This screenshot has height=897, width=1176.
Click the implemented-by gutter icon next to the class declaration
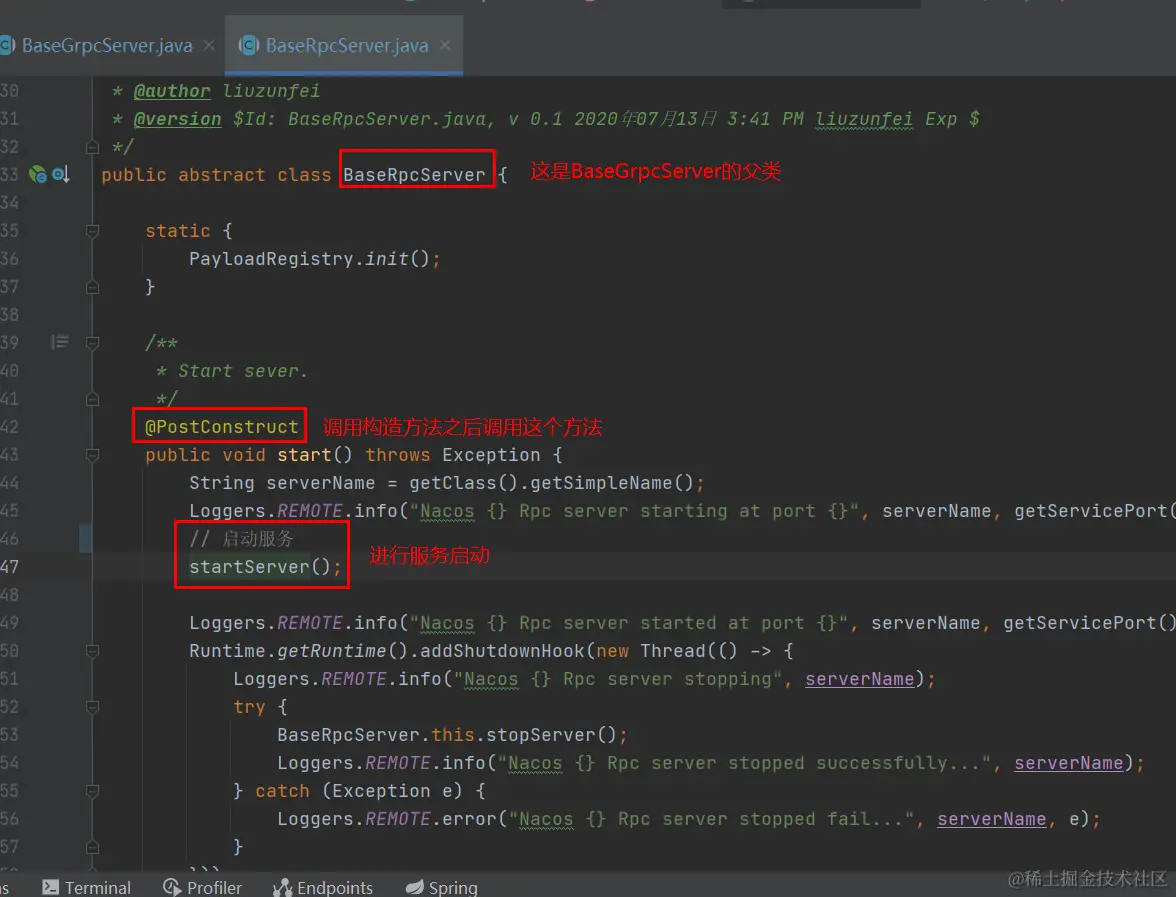point(61,175)
